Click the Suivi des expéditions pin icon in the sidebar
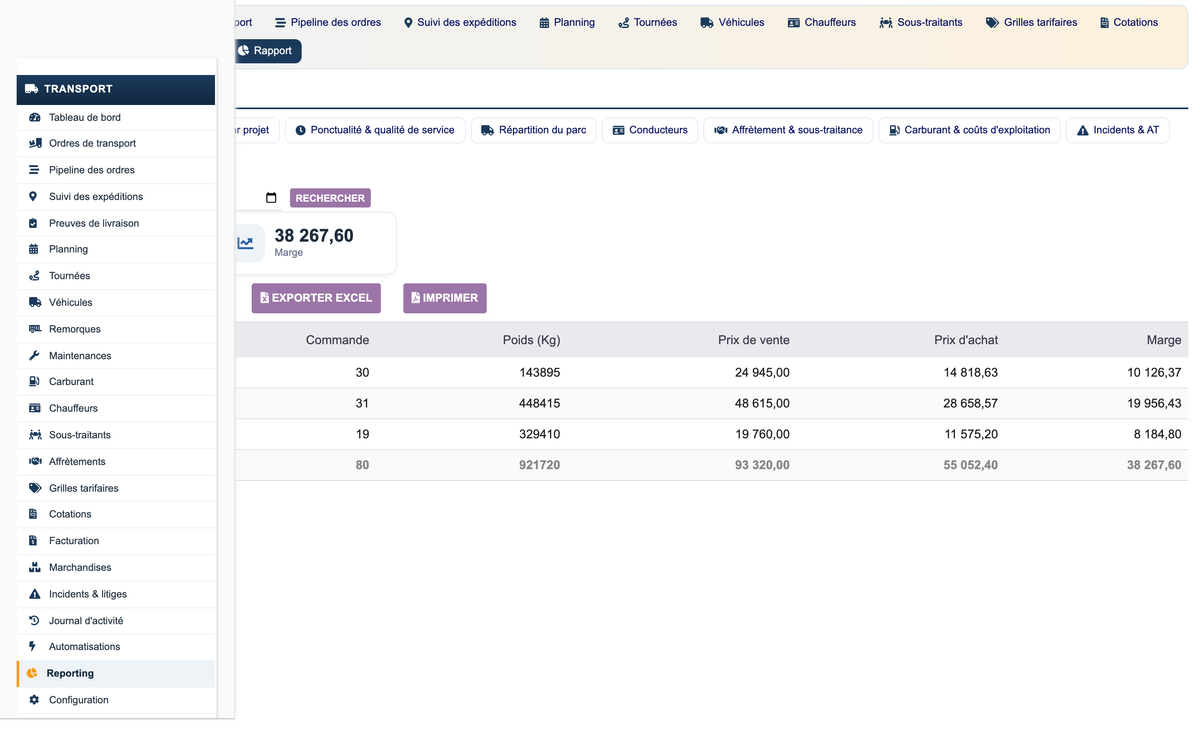The height and width of the screenshot is (750, 1200). tap(34, 196)
